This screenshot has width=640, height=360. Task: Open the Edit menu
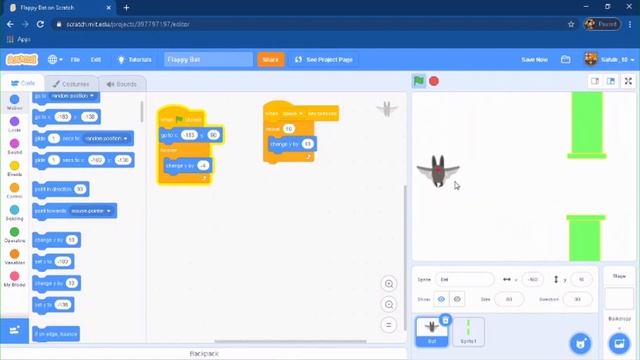tap(96, 60)
